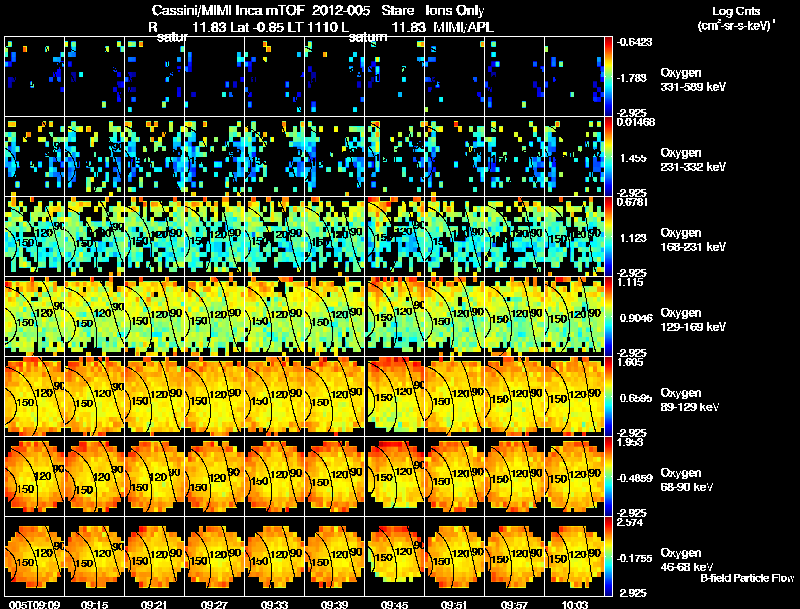Click the '(cm²-sr-s-keV)' units label
Screen dimensions: 800x609
(736, 26)
